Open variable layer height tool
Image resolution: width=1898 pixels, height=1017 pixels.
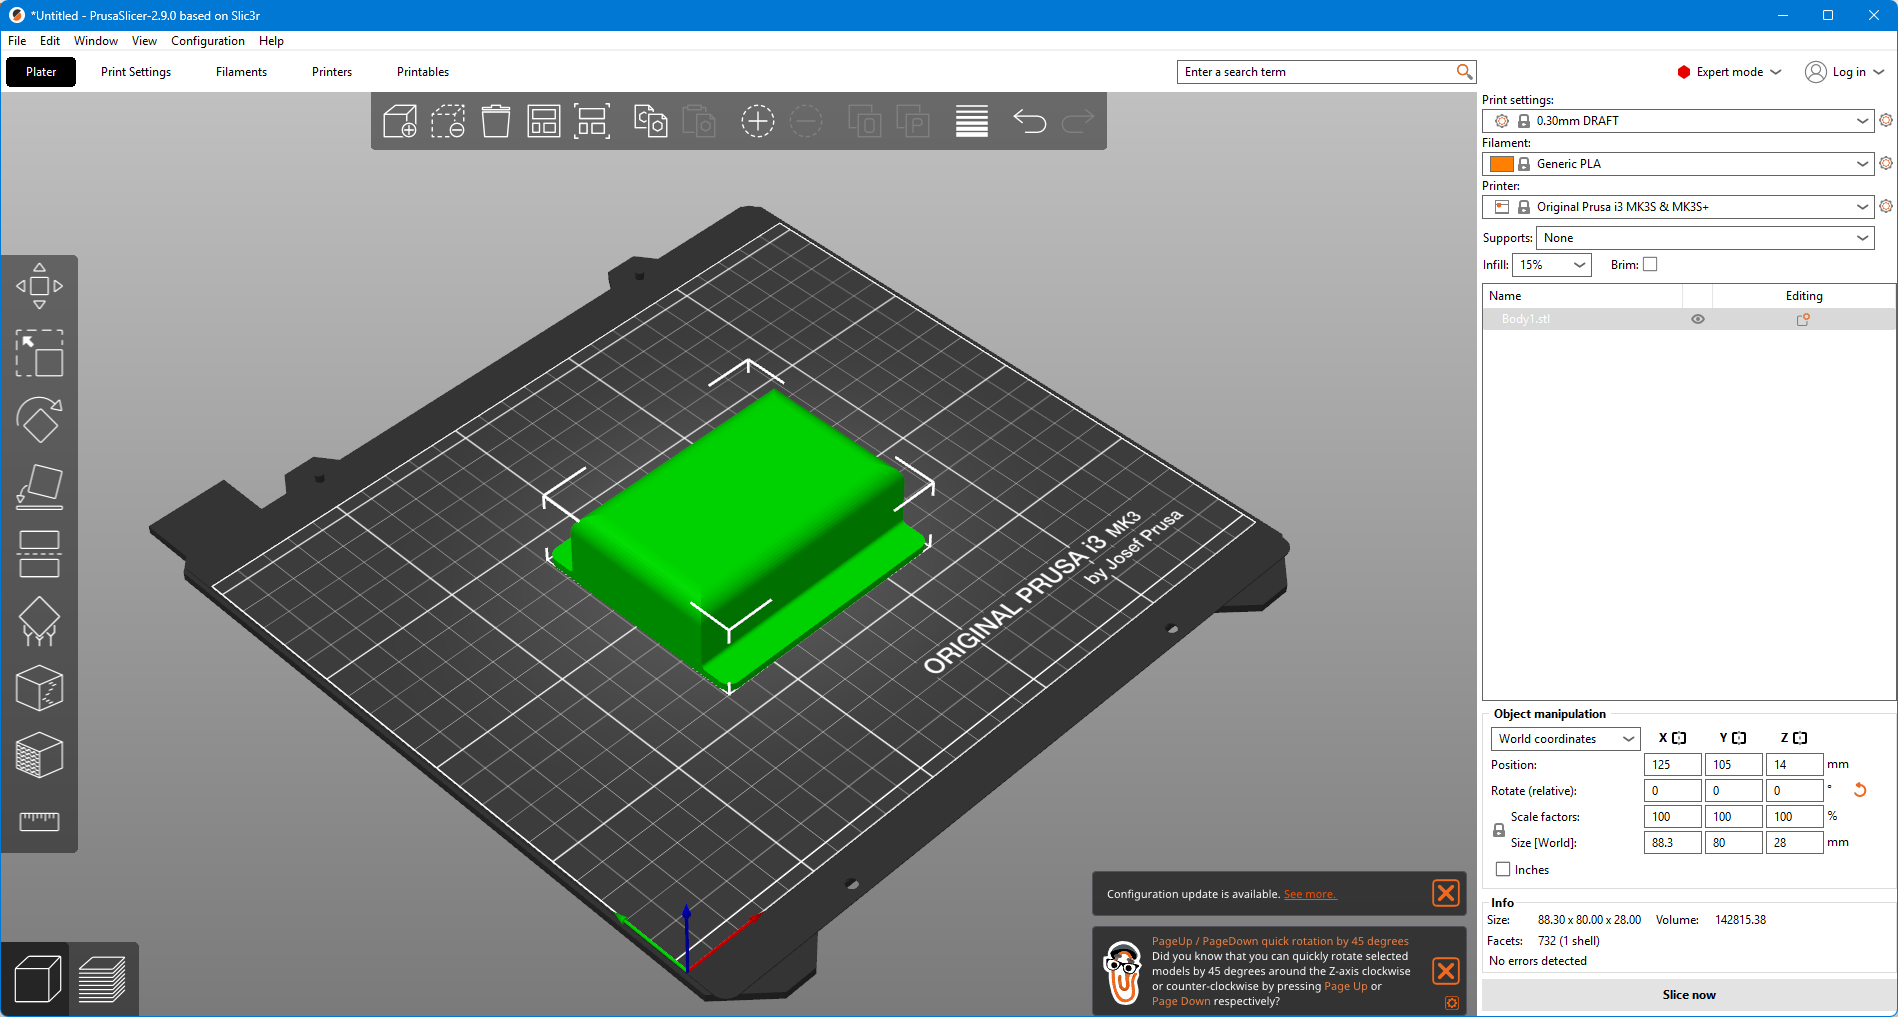click(972, 121)
